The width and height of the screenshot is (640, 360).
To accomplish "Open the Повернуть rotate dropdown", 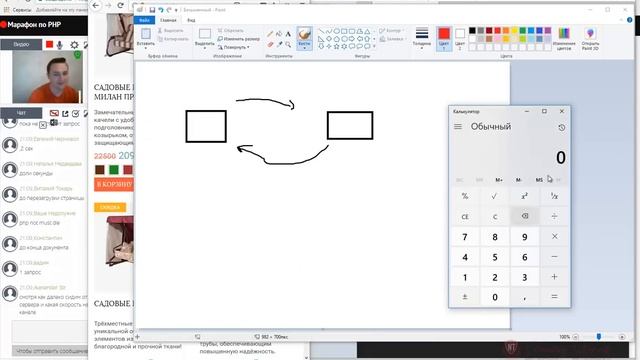I will [x=234, y=47].
